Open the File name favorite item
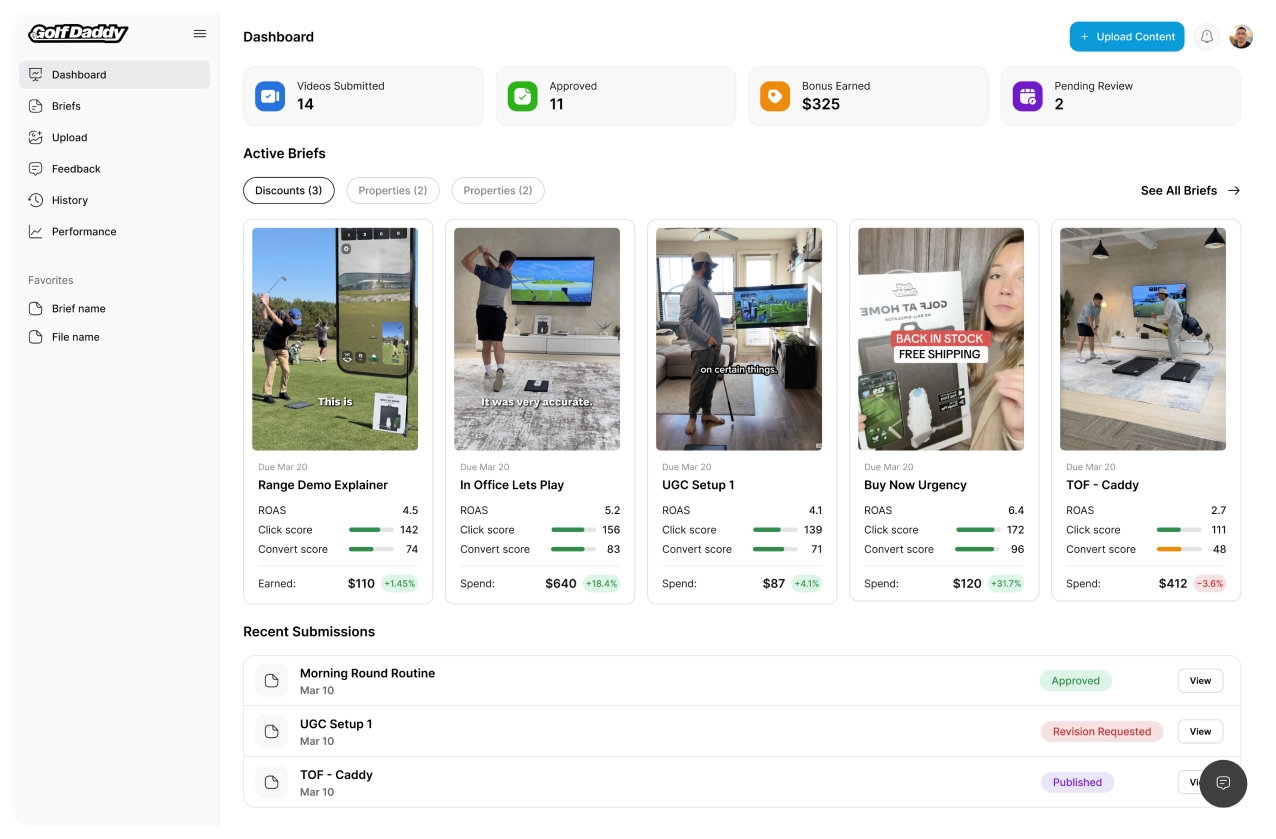 coord(75,337)
